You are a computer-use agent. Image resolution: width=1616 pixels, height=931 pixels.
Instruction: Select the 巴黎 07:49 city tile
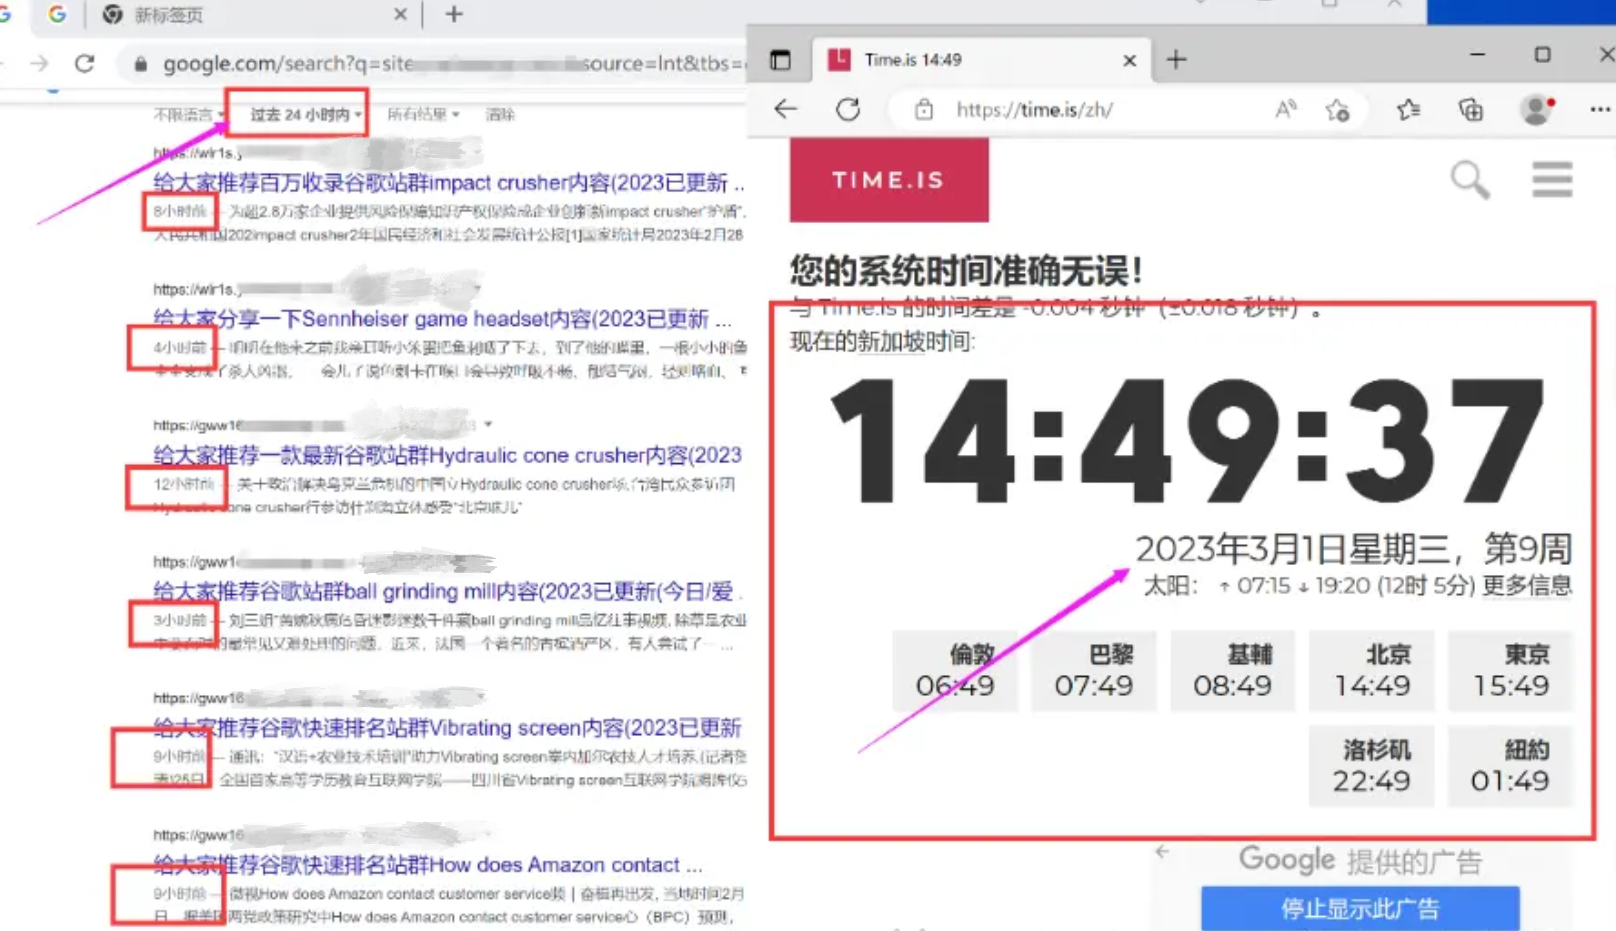[1094, 671]
